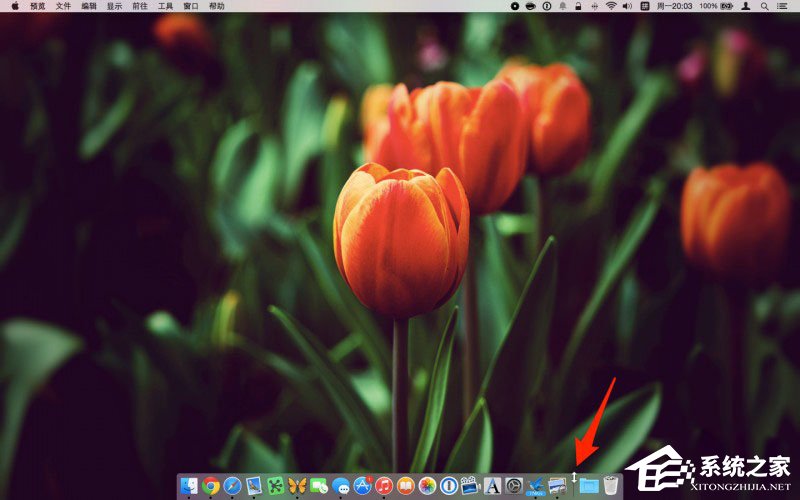800x500 pixels.
Task: Open the Apple menu
Action: 15,6
